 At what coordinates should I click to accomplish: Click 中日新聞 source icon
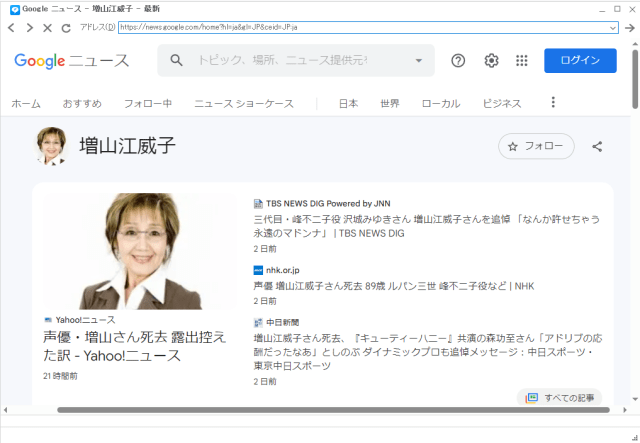258,323
